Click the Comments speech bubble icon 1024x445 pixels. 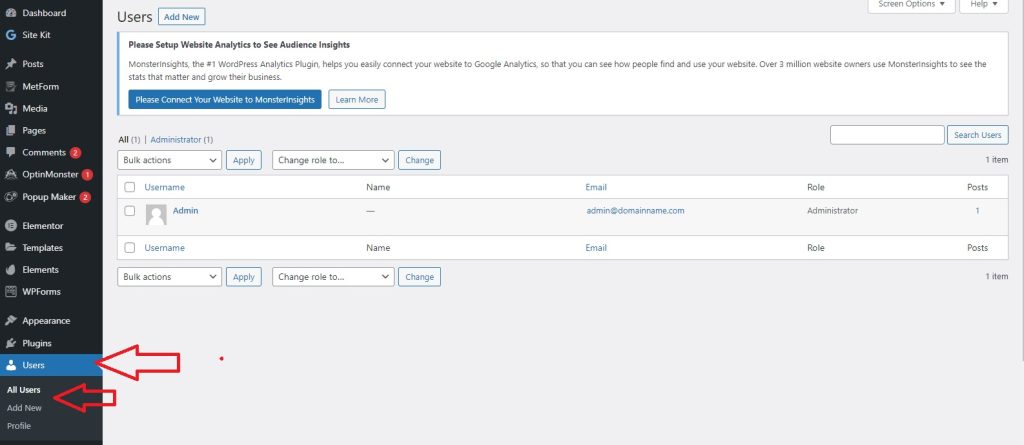tap(10, 152)
